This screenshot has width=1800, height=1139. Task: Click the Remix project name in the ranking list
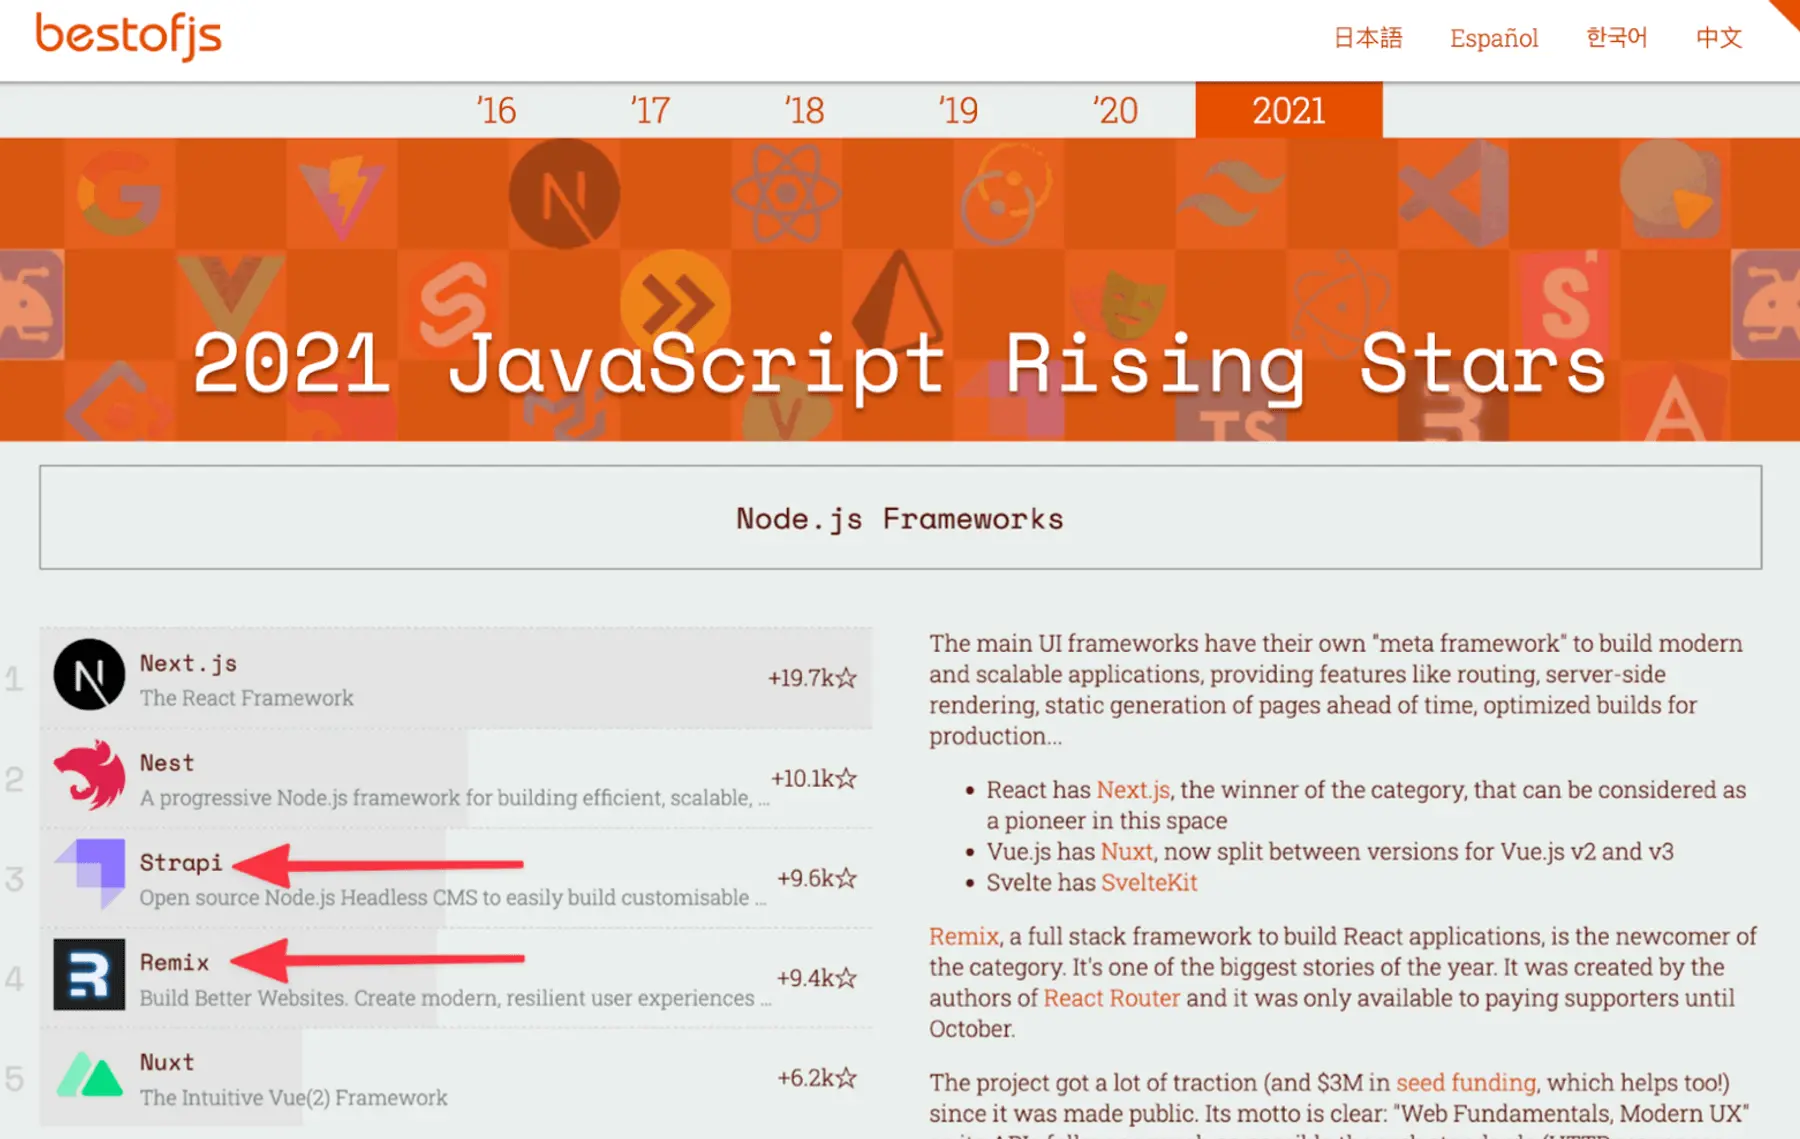point(174,962)
